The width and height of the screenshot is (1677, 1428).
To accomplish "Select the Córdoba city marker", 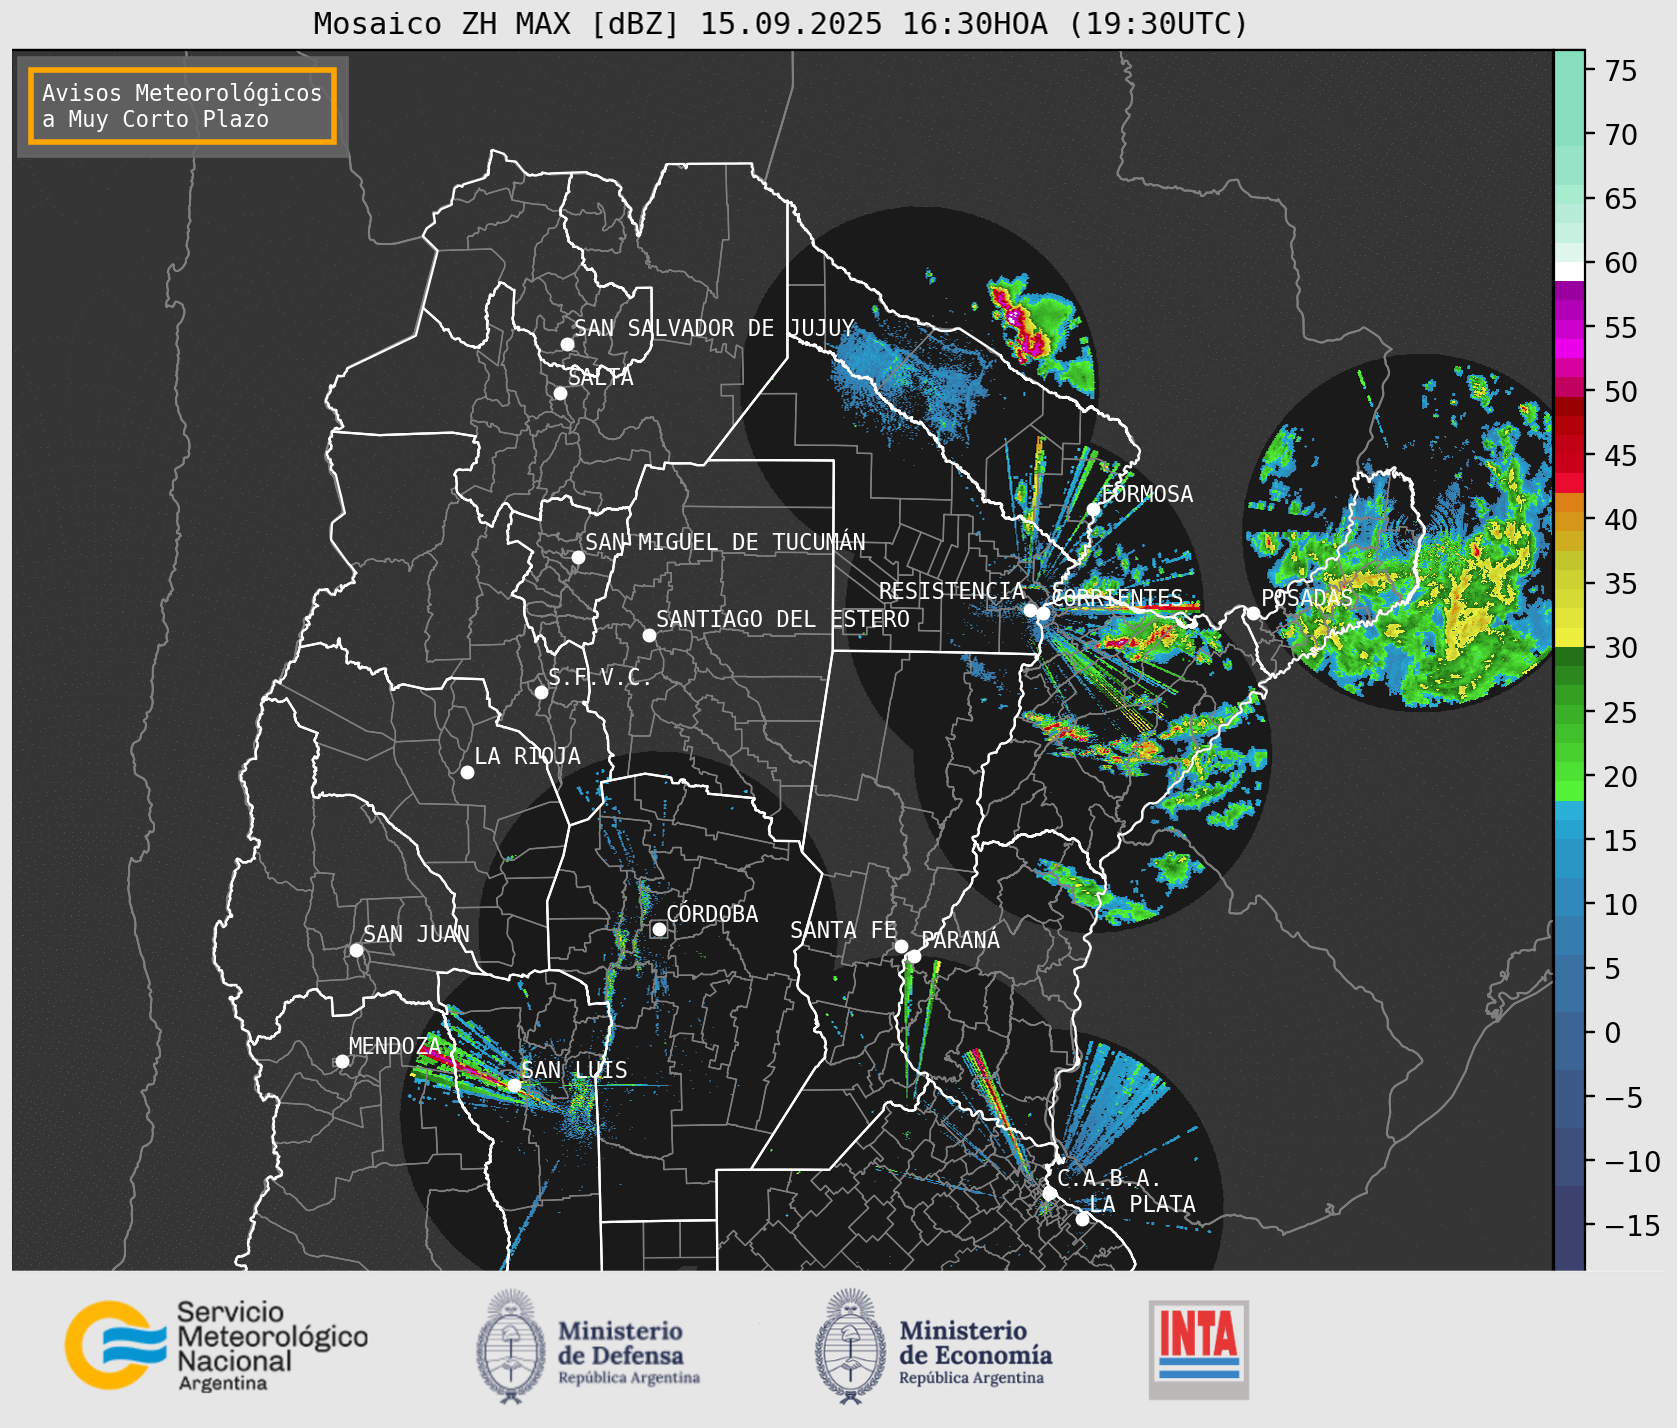I will pos(659,929).
